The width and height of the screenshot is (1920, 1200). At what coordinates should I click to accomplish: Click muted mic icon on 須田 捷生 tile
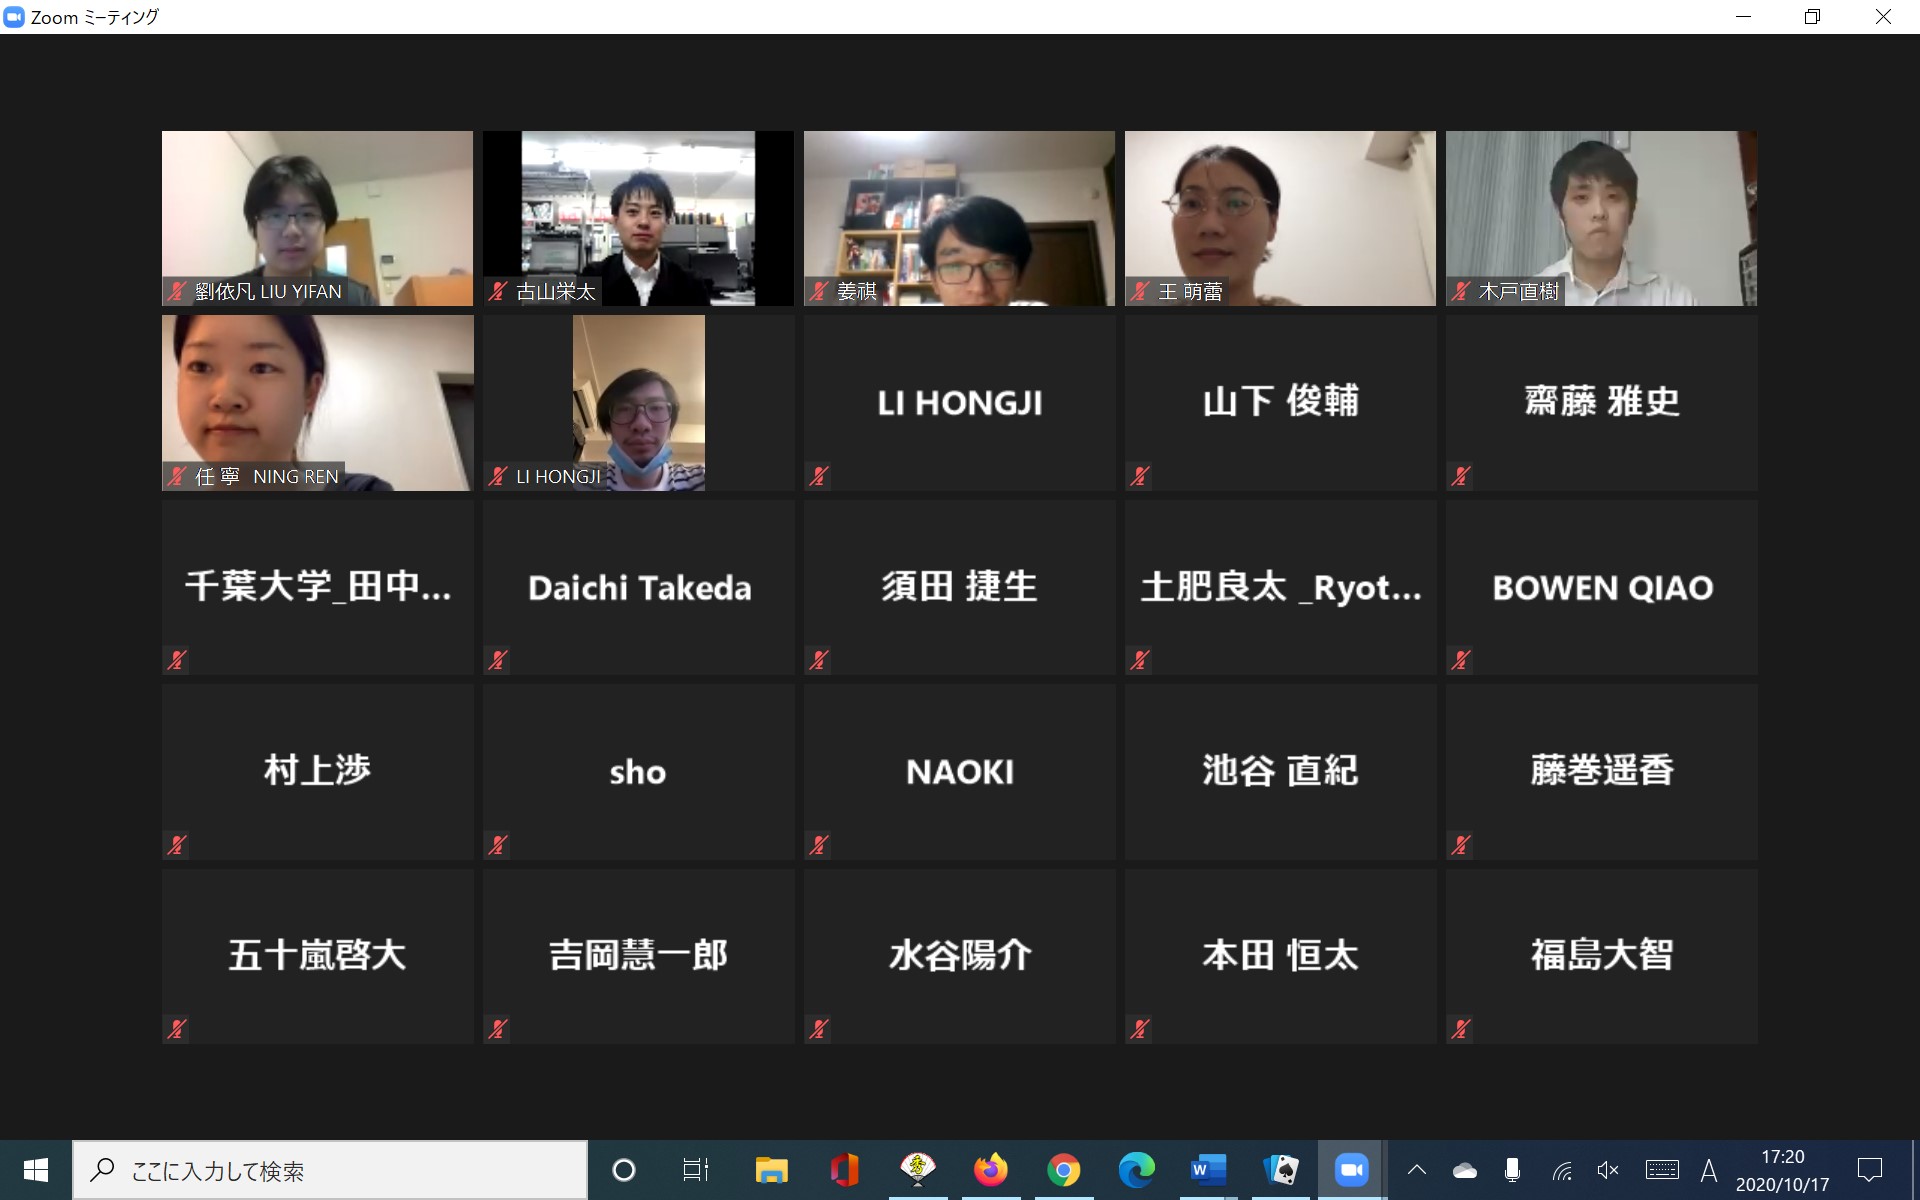click(x=819, y=660)
